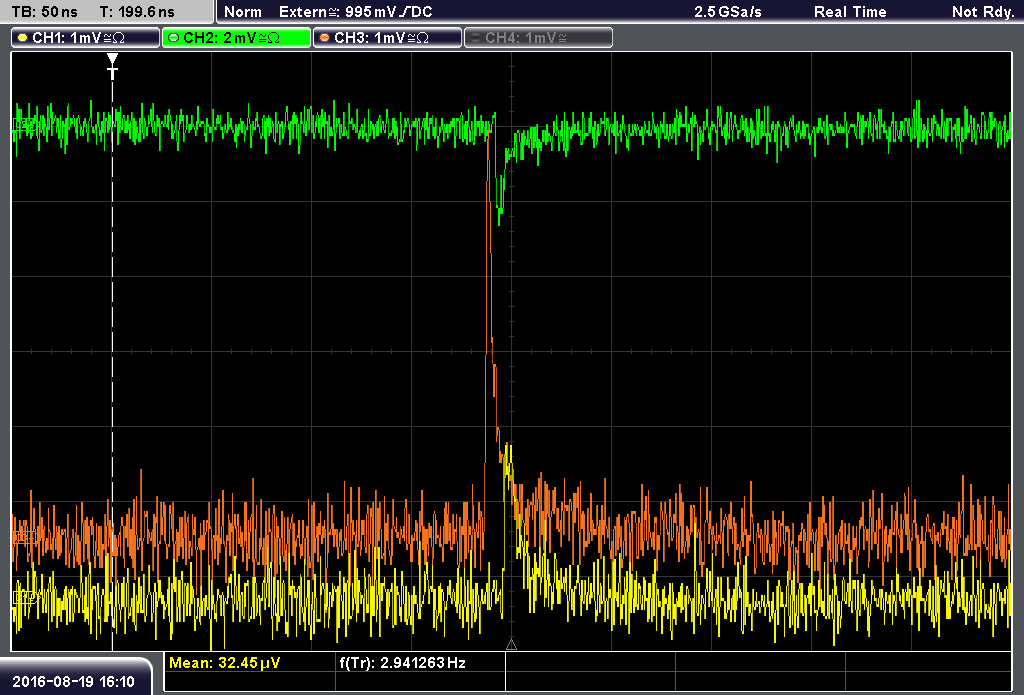The width and height of the screenshot is (1024, 695).
Task: Enable the greyed-out CH4 channel tab
Action: (538, 38)
